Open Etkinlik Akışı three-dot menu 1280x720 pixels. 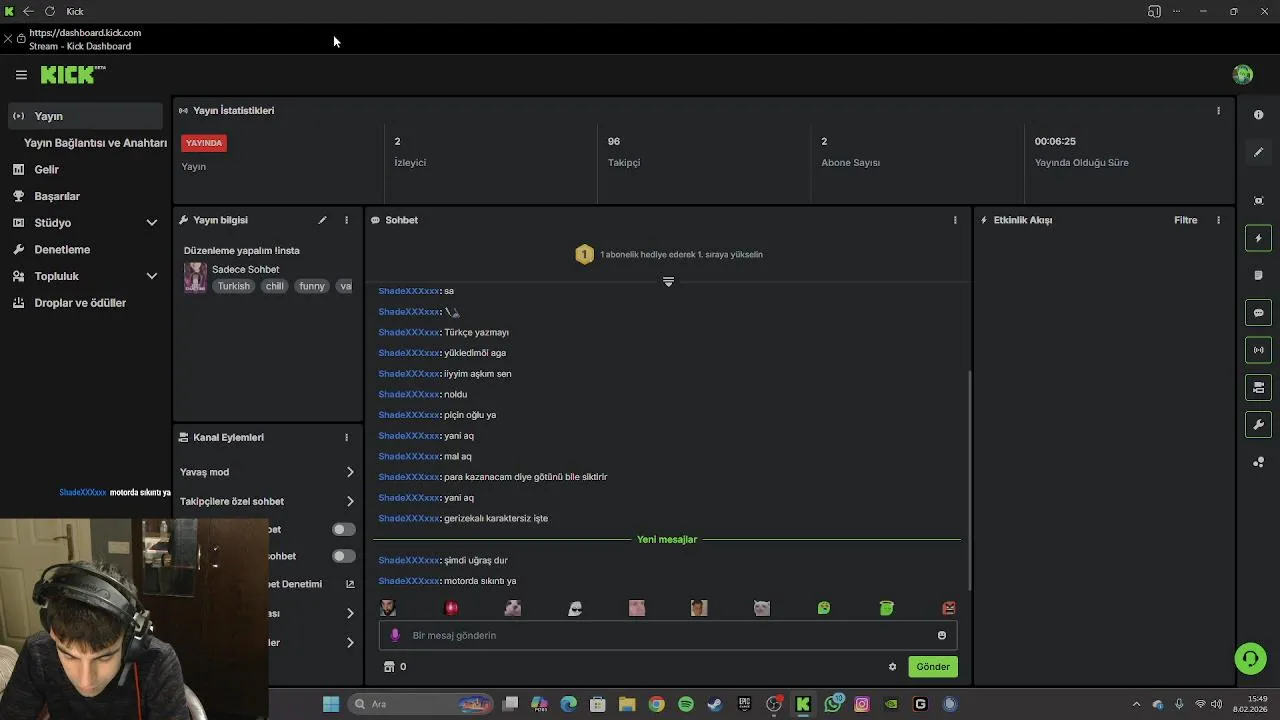pos(1218,220)
